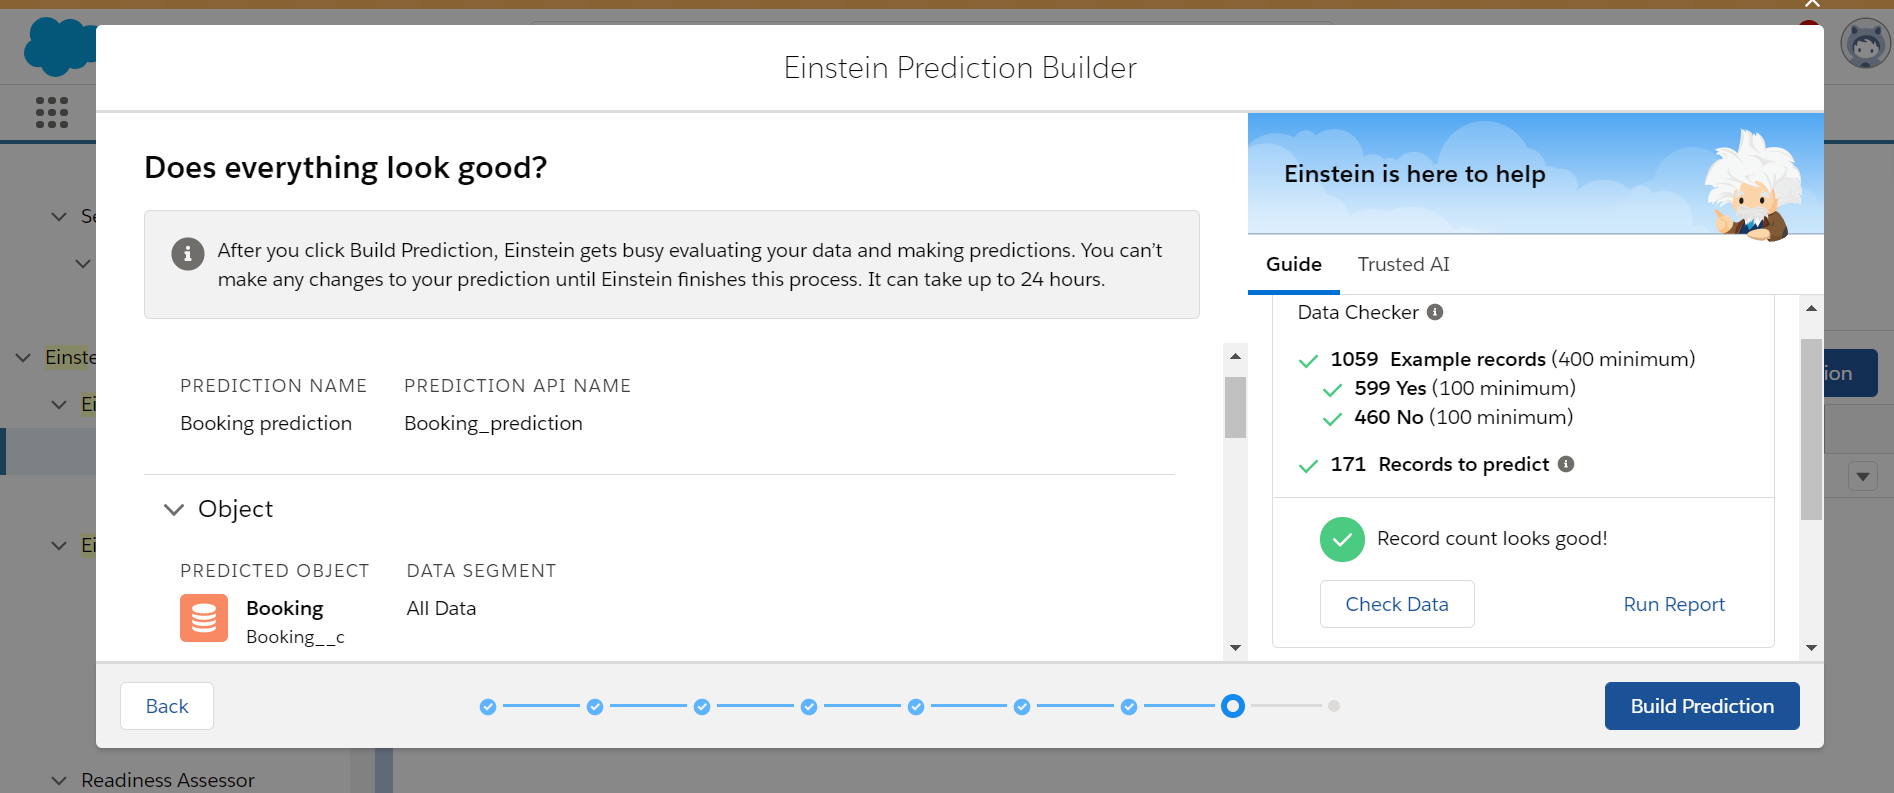Click the Astro avatar profile icon
The image size is (1894, 793).
[1865, 45]
